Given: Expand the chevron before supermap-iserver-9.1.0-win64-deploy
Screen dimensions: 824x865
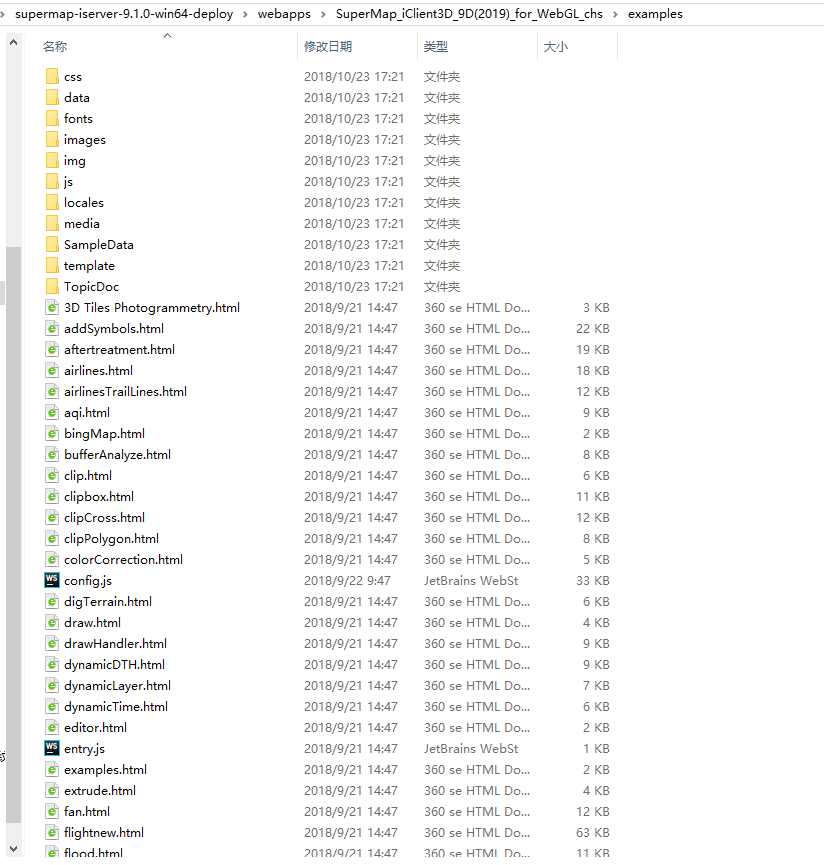Looking at the screenshot, I should [3, 14].
